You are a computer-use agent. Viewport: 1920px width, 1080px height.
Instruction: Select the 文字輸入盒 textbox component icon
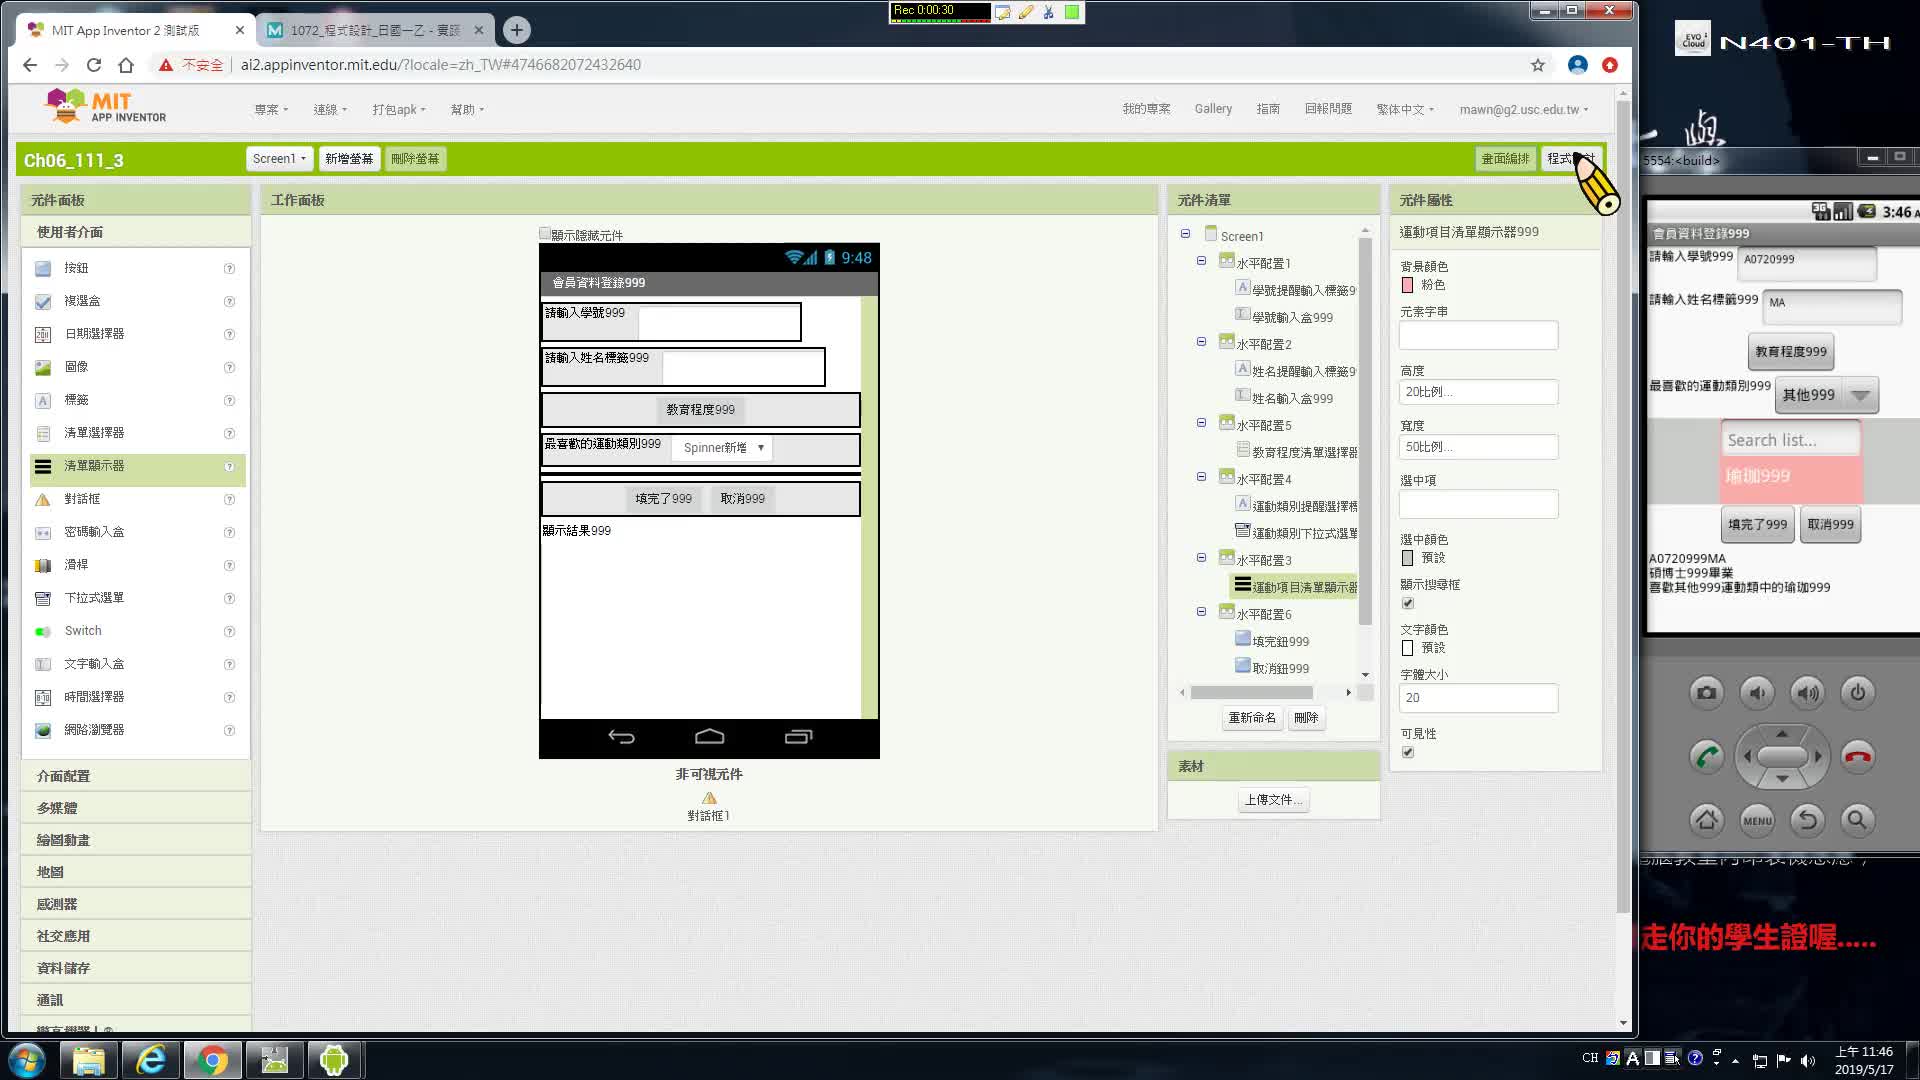tap(43, 664)
